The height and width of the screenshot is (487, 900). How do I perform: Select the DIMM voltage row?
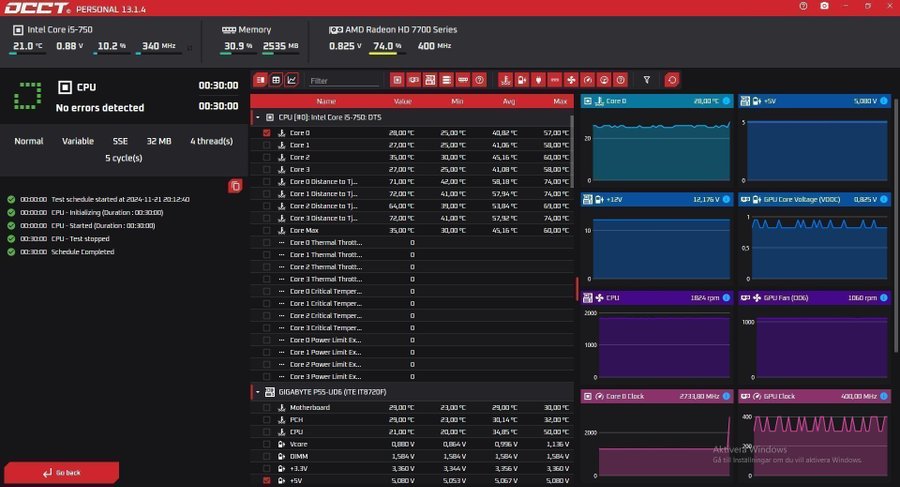(x=412, y=456)
